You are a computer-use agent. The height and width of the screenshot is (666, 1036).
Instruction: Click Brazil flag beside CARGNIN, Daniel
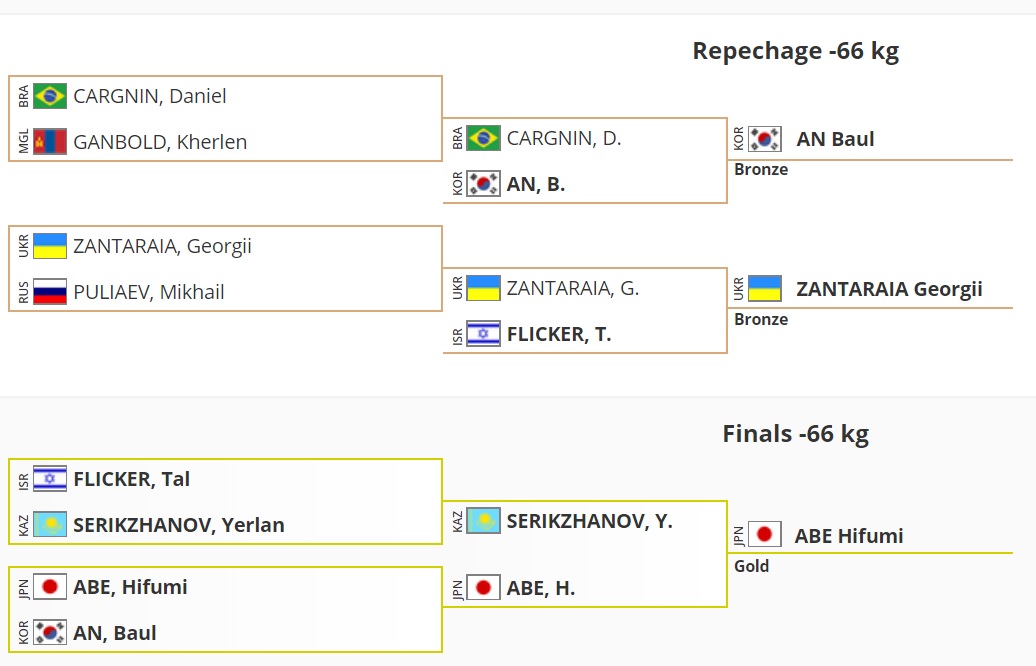click(x=50, y=96)
